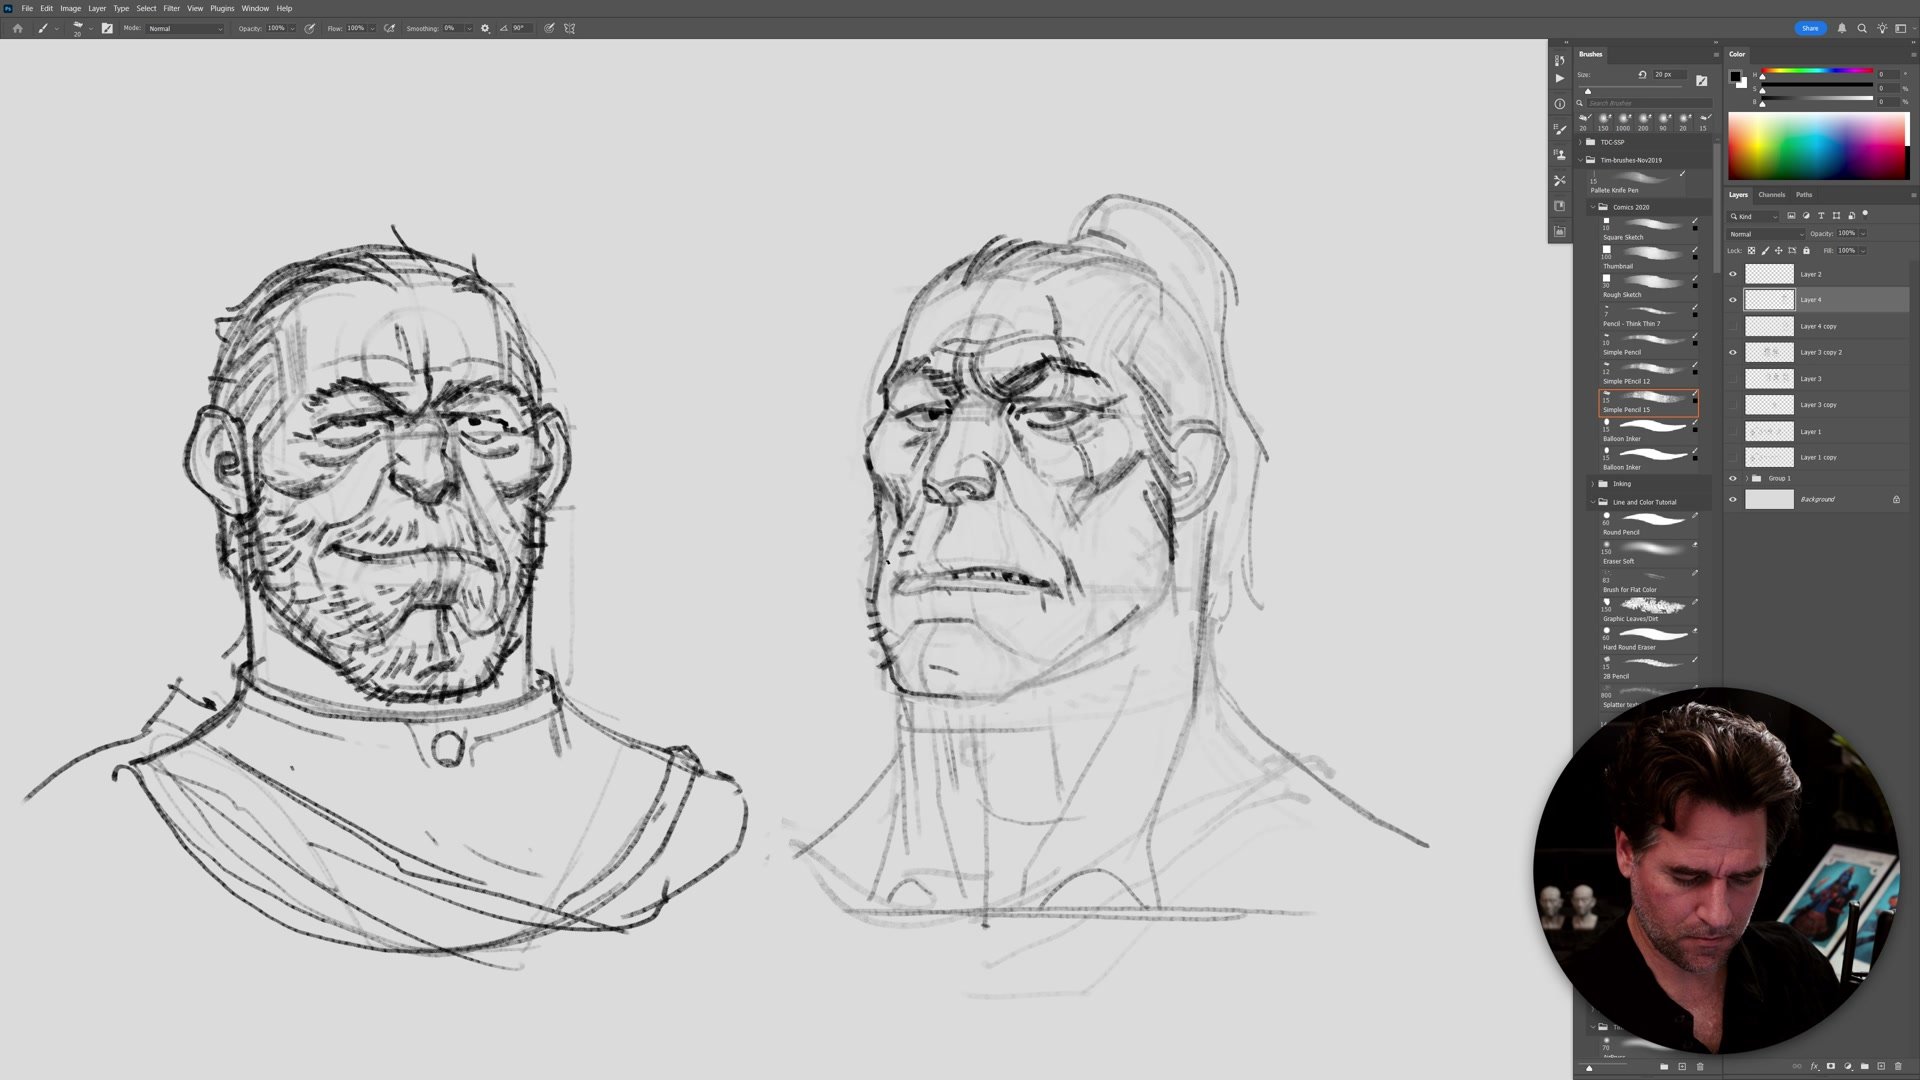Enable pressure for size icon
This screenshot has height=1080, width=1920.
point(549,28)
